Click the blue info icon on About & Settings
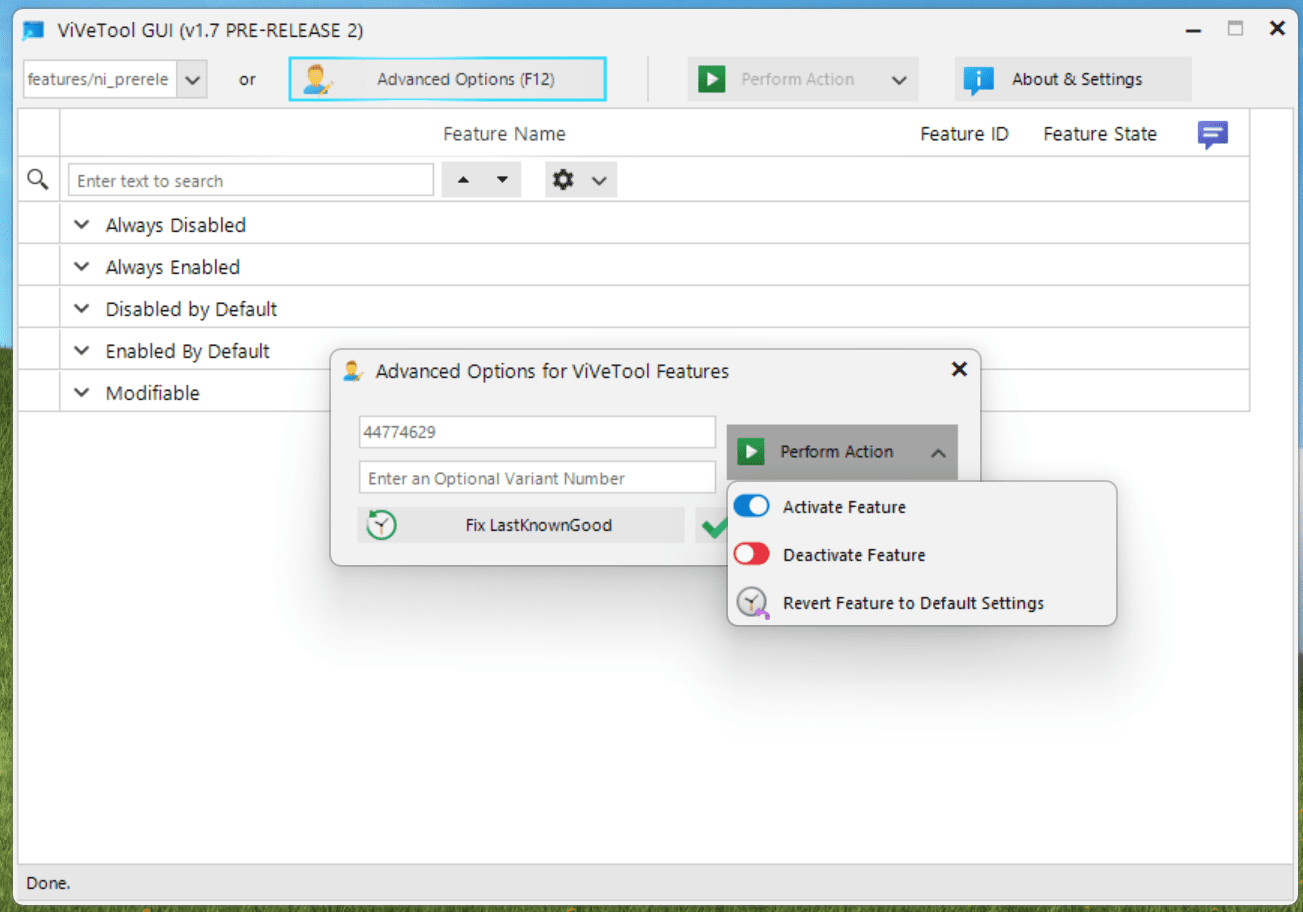The image size is (1303, 912). 978,80
